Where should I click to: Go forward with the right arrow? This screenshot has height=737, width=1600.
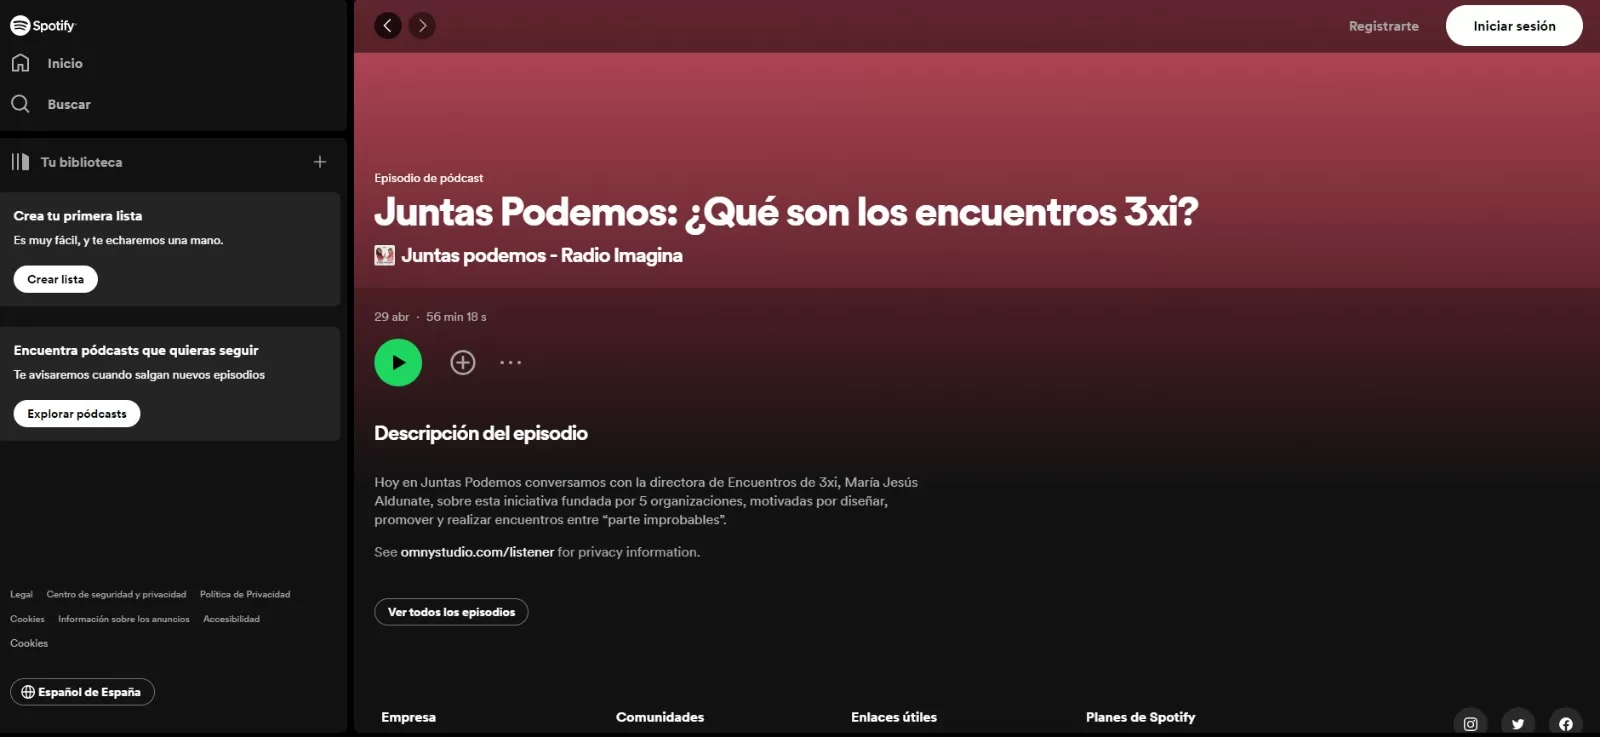[x=422, y=25]
